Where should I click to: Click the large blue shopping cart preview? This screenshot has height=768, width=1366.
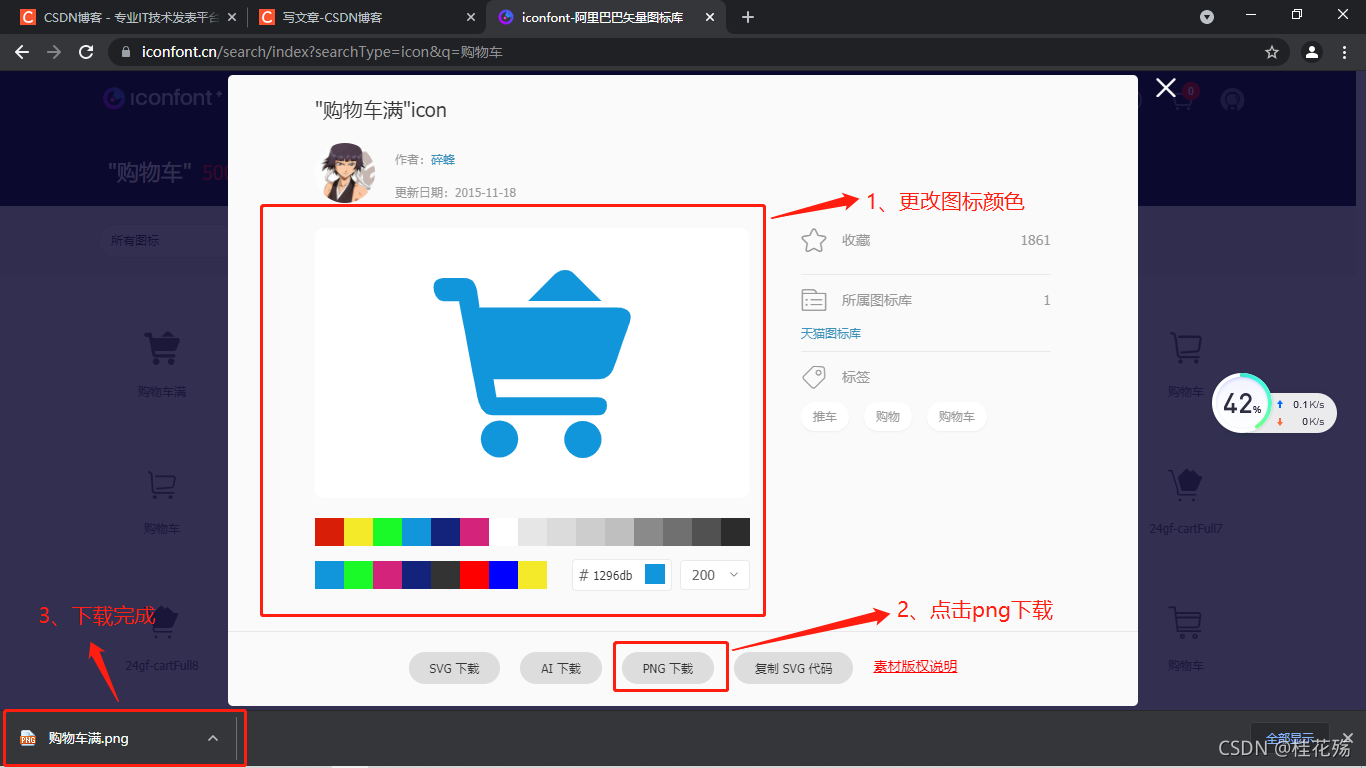[532, 363]
